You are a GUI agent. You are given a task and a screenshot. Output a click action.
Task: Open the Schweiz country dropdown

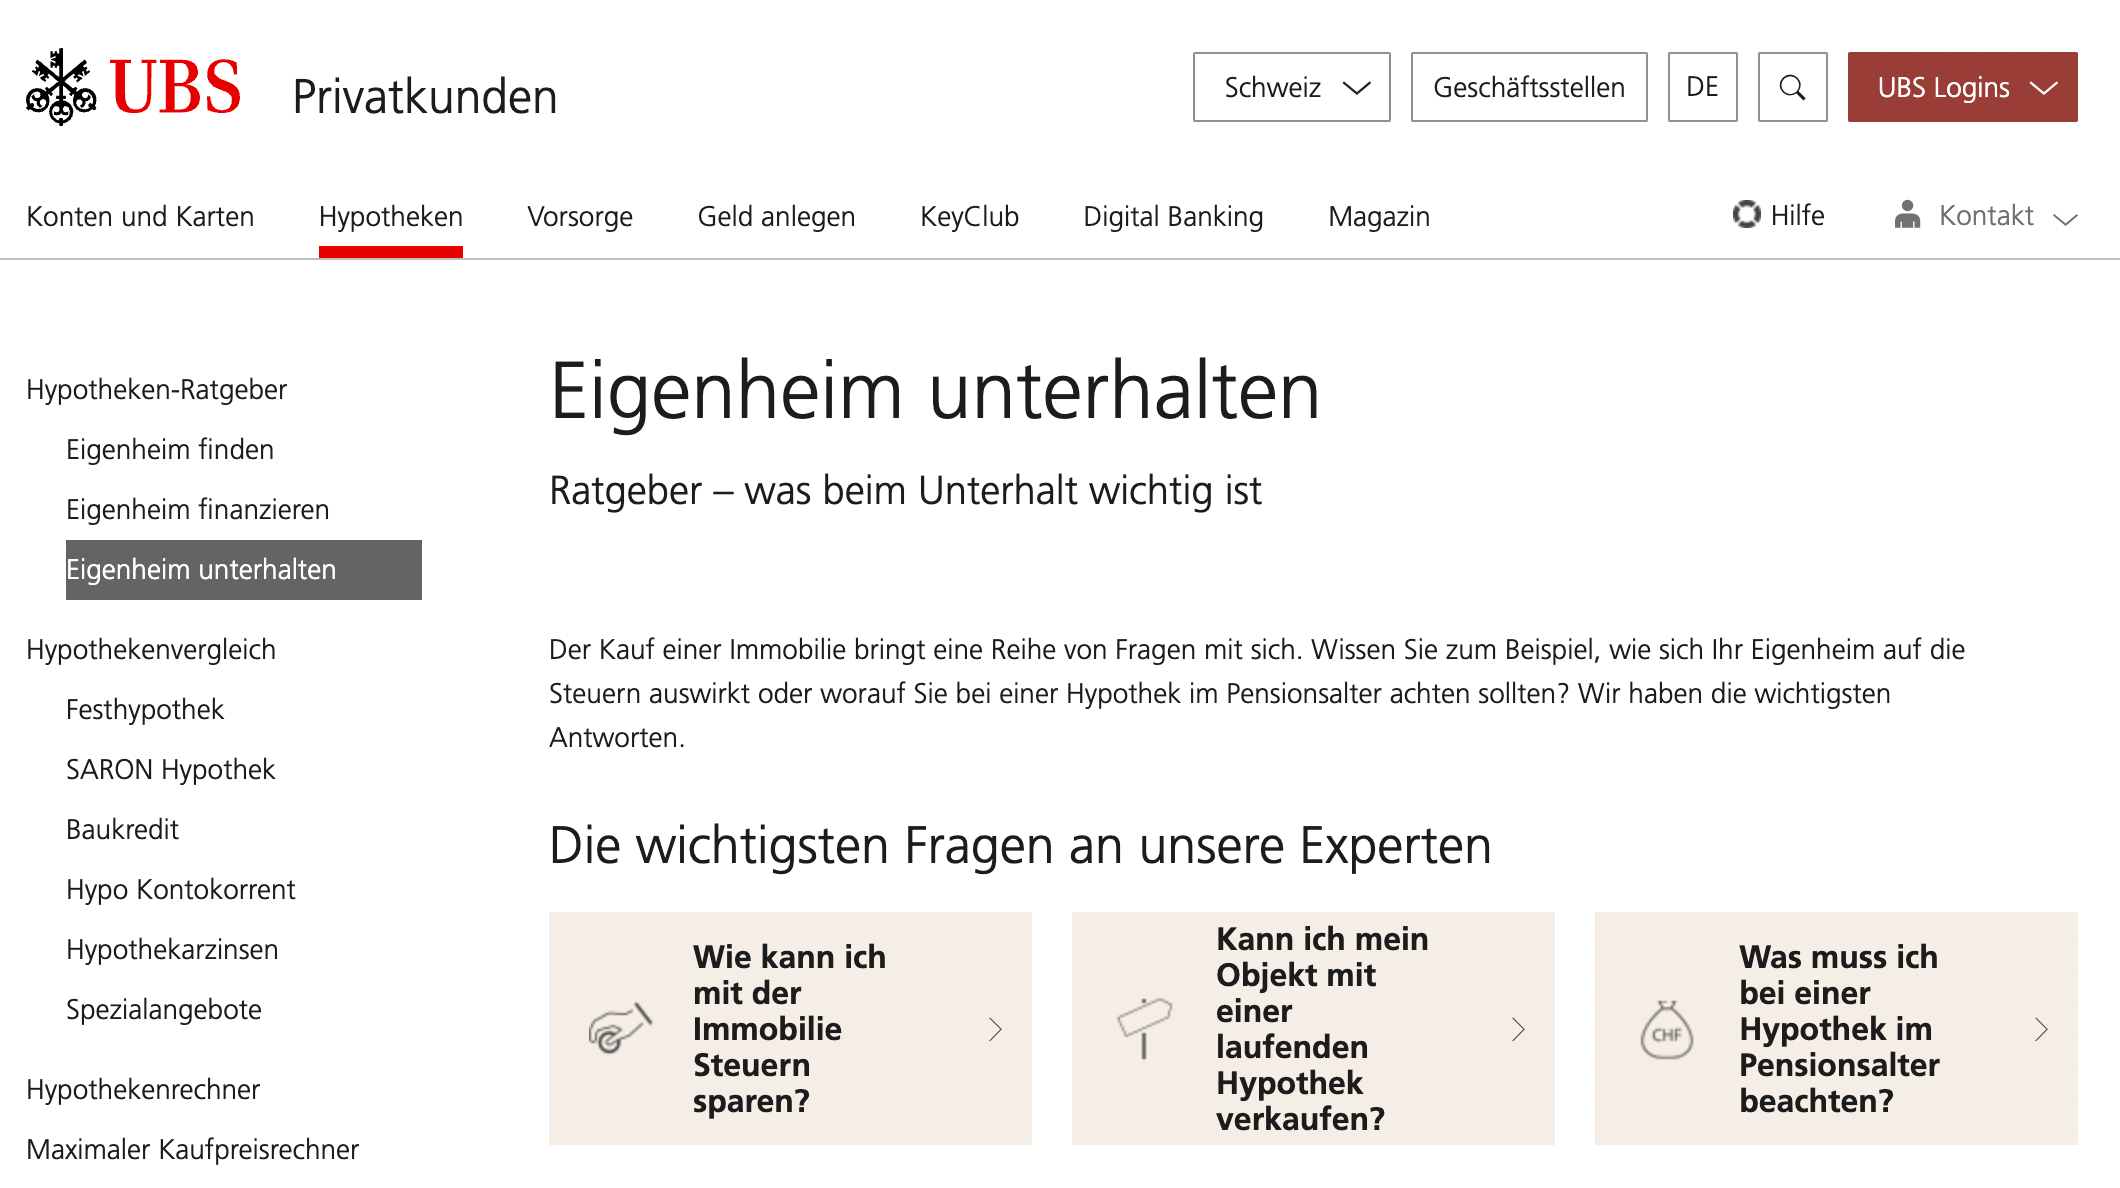point(1291,87)
